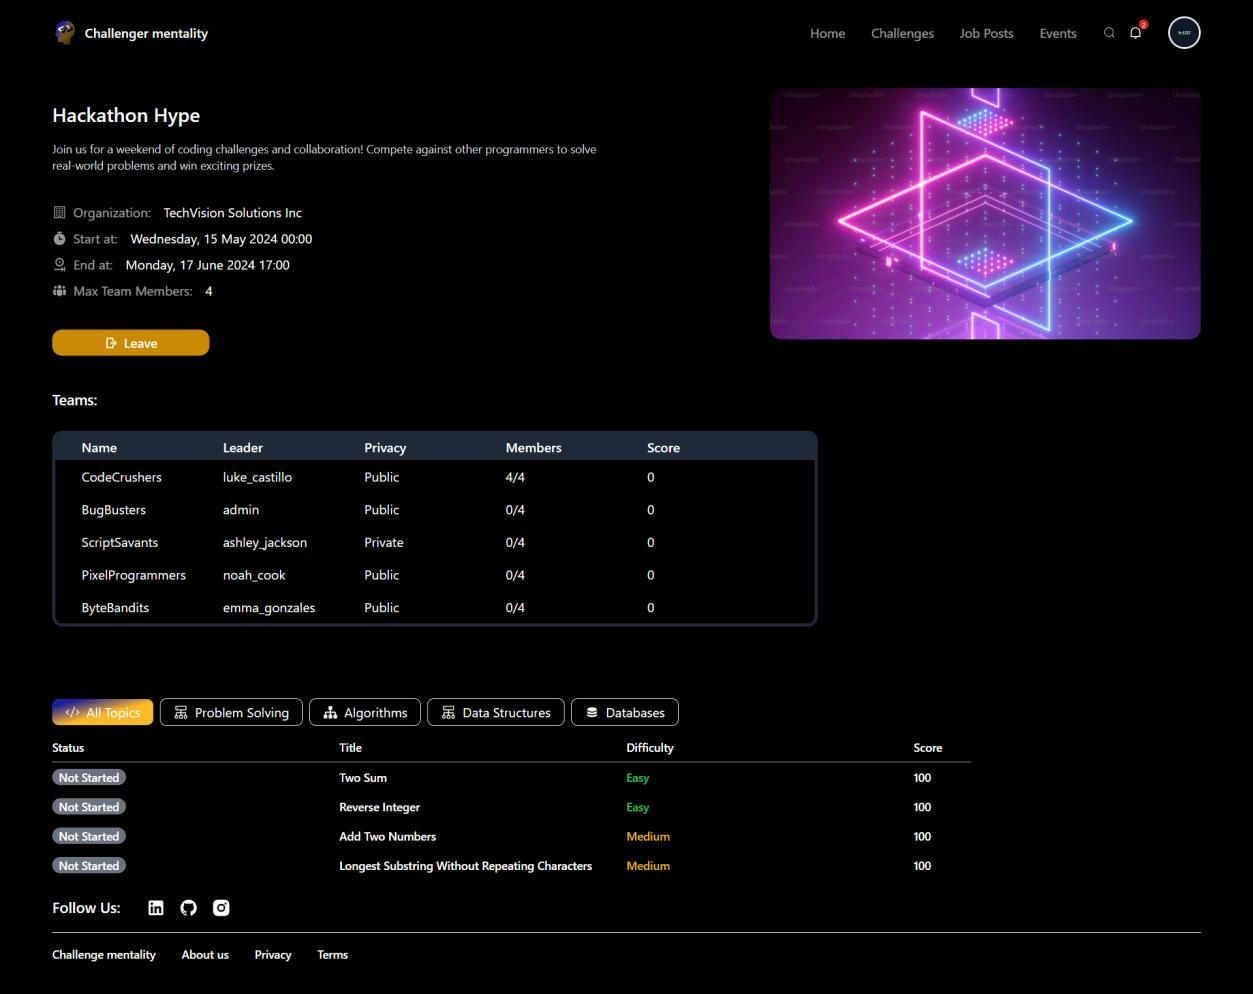Open the Events nav item
The image size is (1253, 994).
[x=1058, y=33]
